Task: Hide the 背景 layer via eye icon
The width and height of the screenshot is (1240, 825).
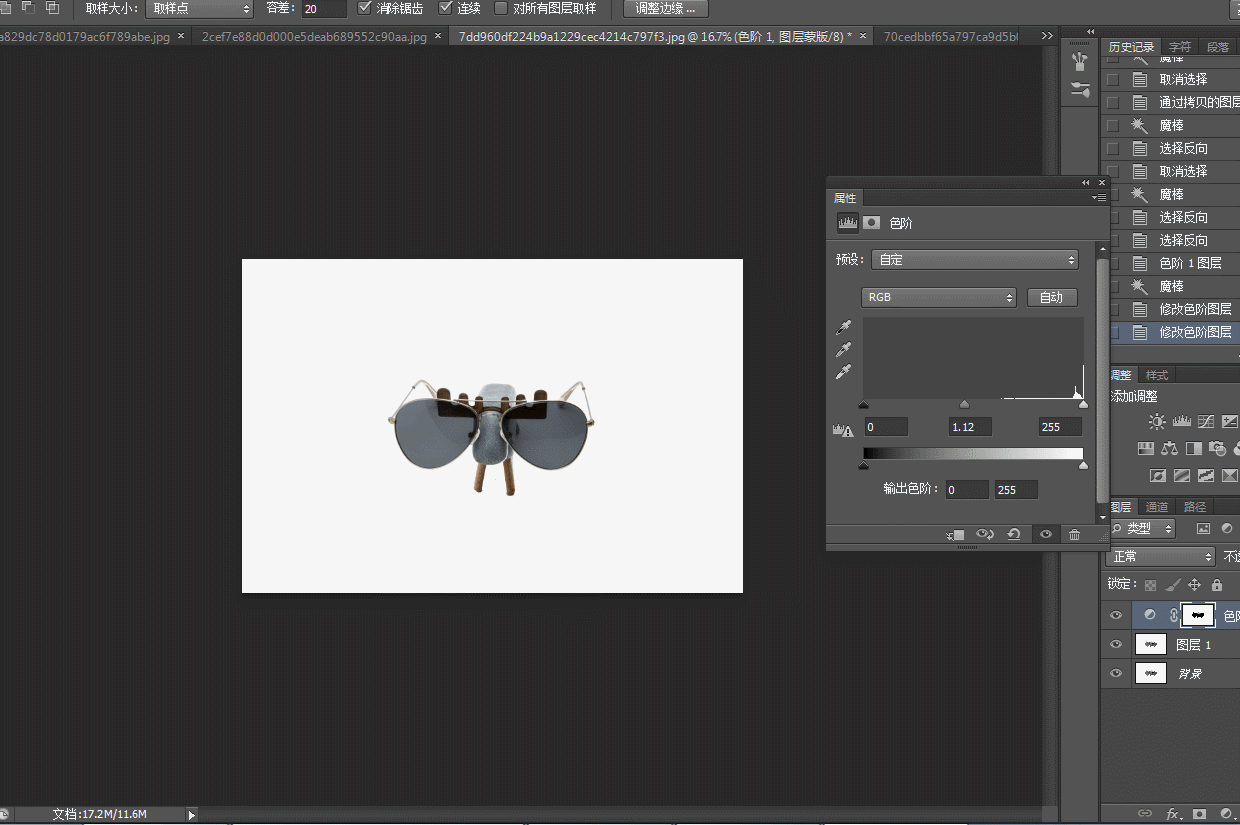Action: [x=1116, y=674]
